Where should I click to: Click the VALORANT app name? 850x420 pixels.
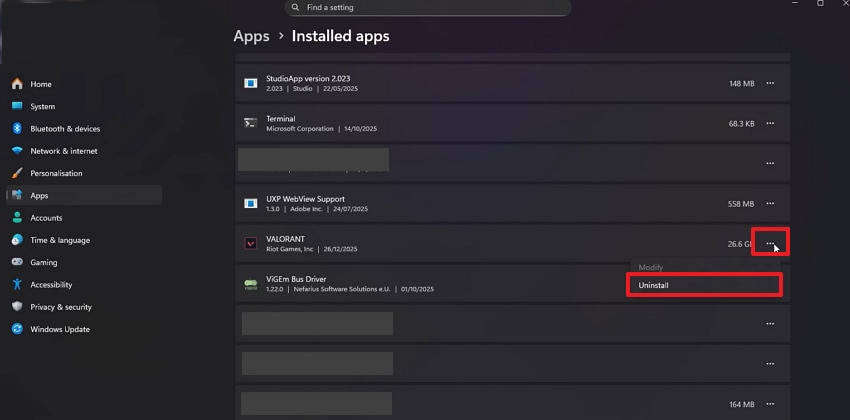tap(285, 239)
